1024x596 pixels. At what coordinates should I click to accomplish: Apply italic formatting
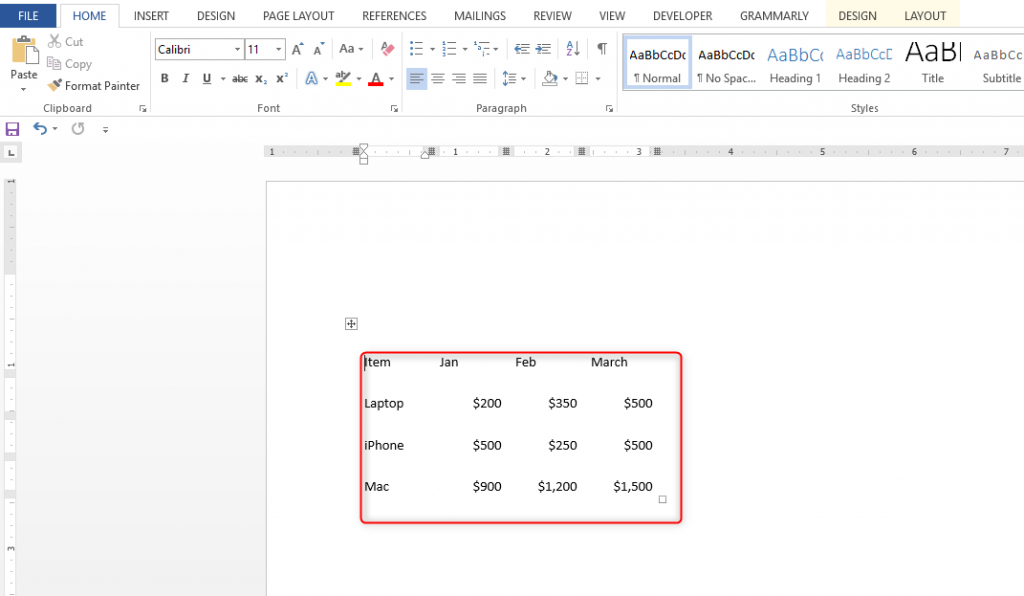pyautogui.click(x=183, y=78)
